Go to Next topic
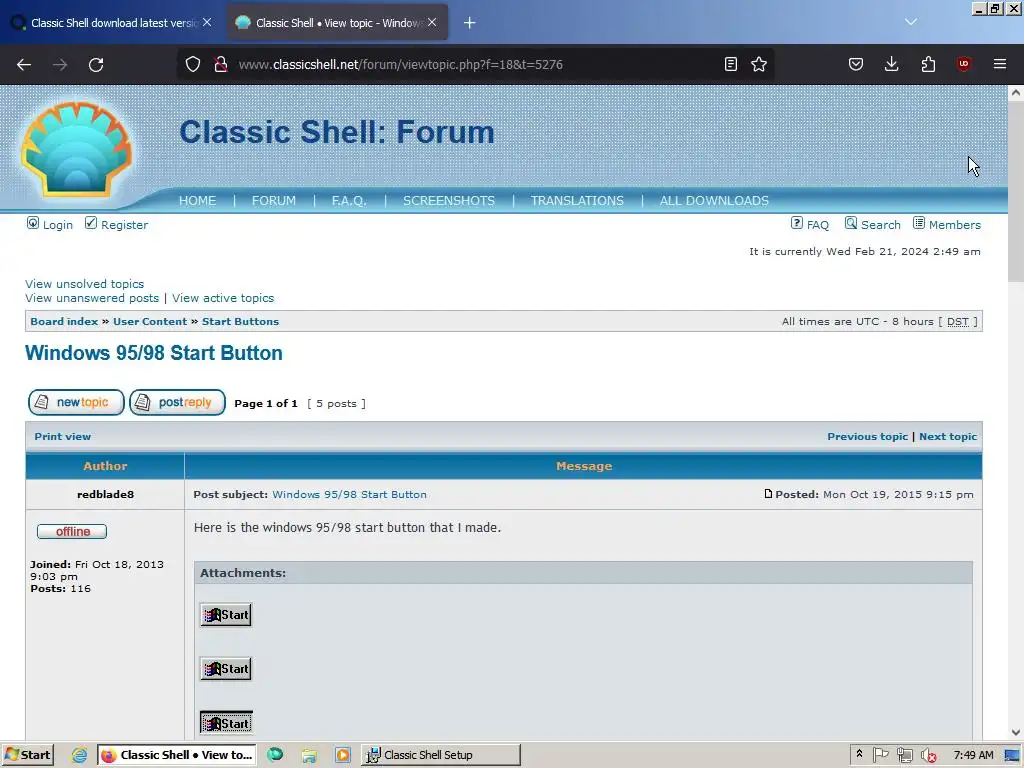The height and width of the screenshot is (768, 1024). coord(948,436)
